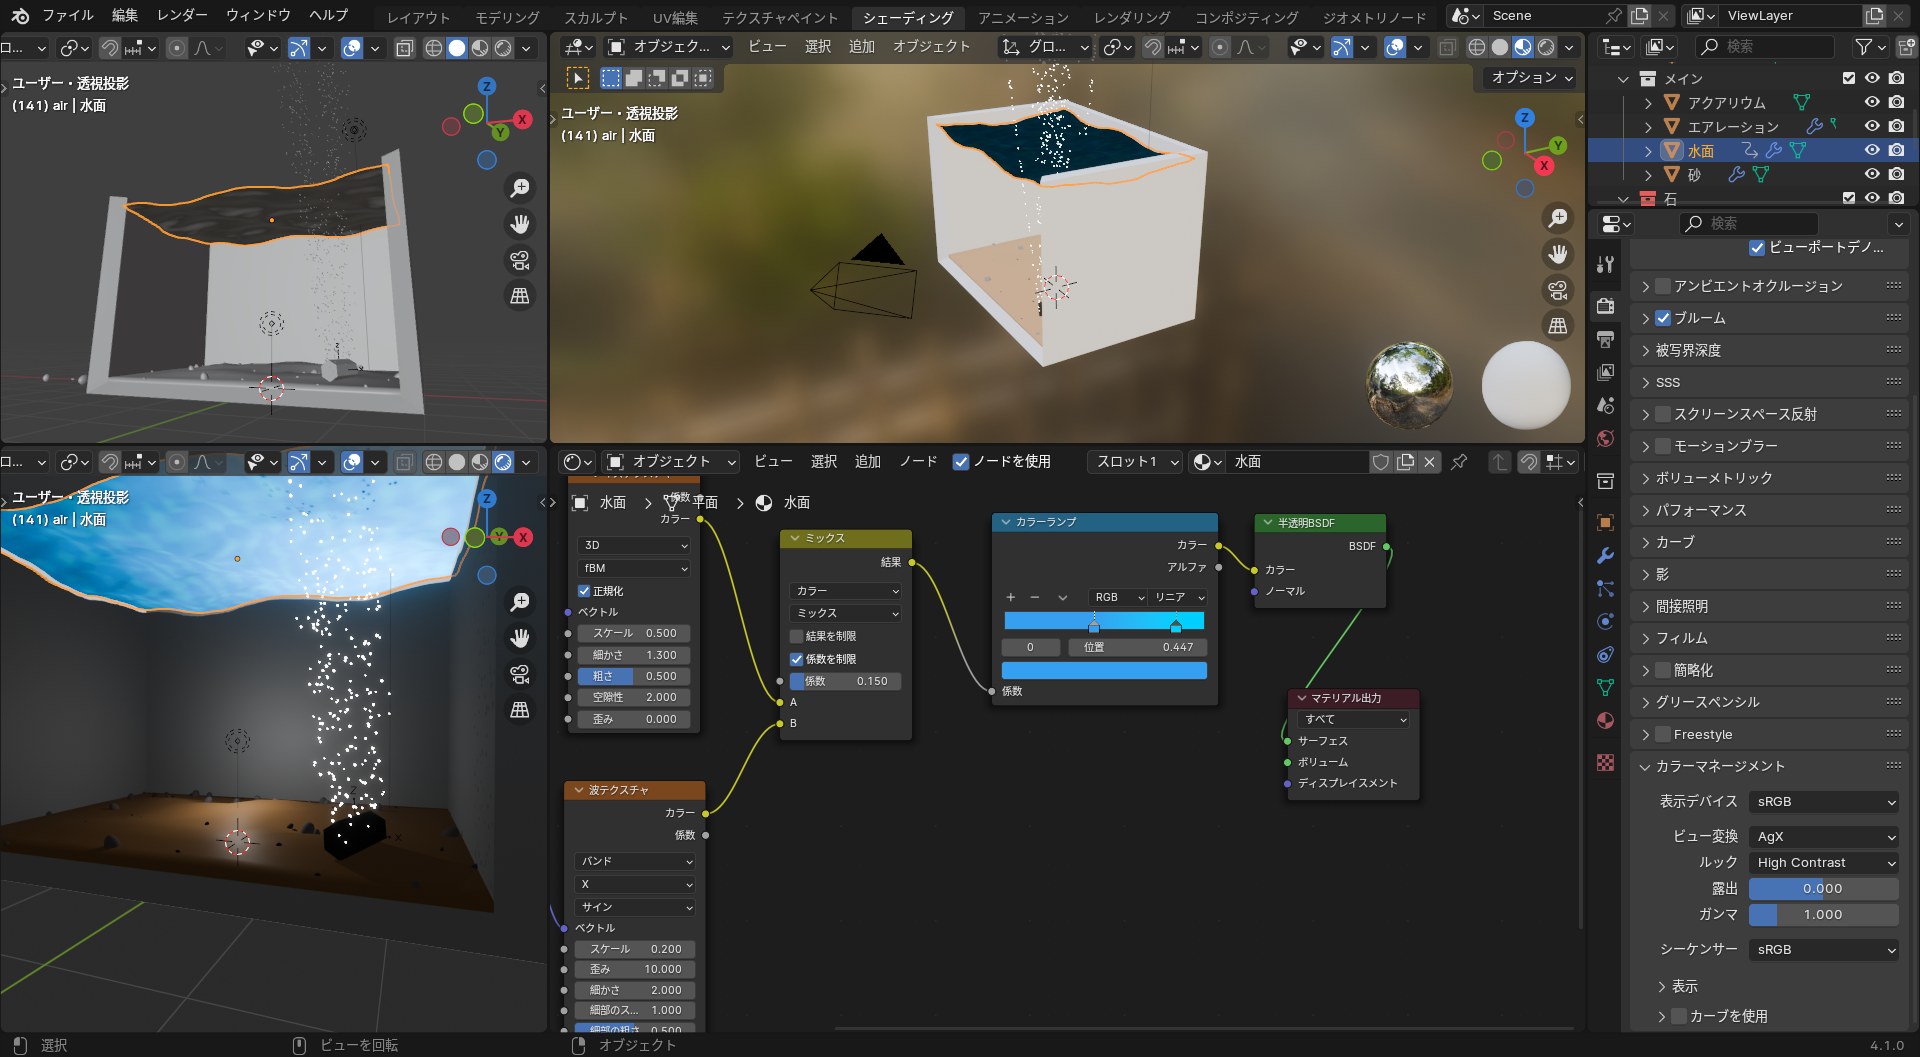Viewport: 1920px width, 1057px height.
Task: Open the Tool properties tab
Action: (1605, 264)
